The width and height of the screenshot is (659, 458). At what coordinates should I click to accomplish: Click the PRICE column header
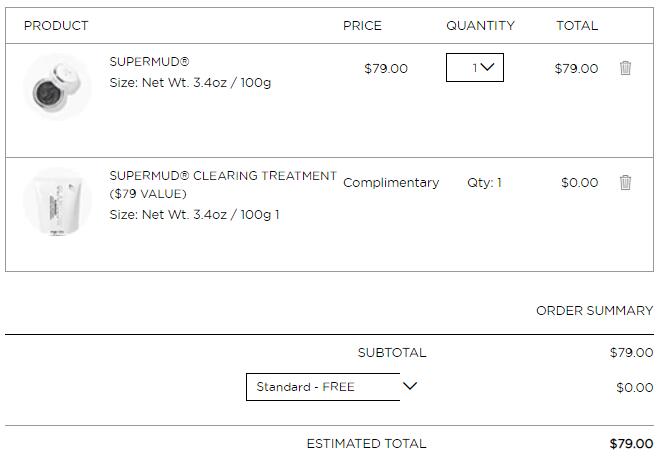click(x=362, y=25)
